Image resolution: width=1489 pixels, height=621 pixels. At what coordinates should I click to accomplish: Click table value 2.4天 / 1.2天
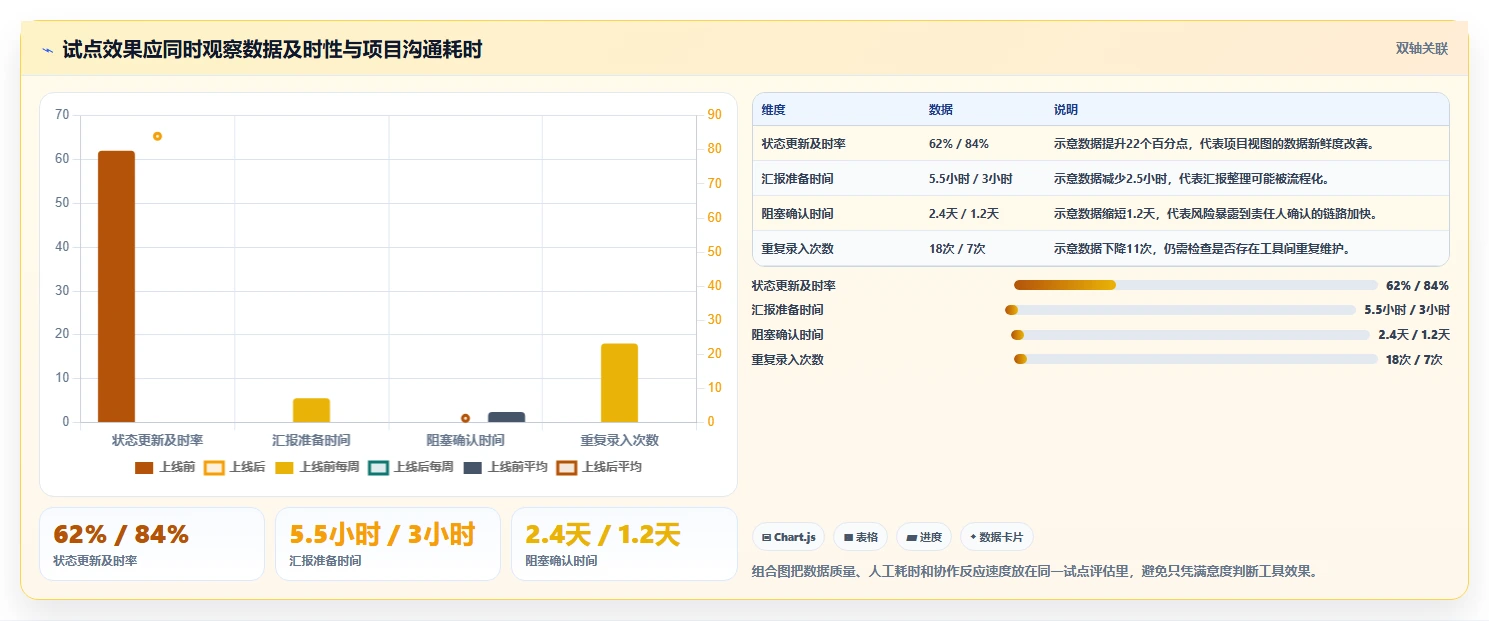(963, 214)
